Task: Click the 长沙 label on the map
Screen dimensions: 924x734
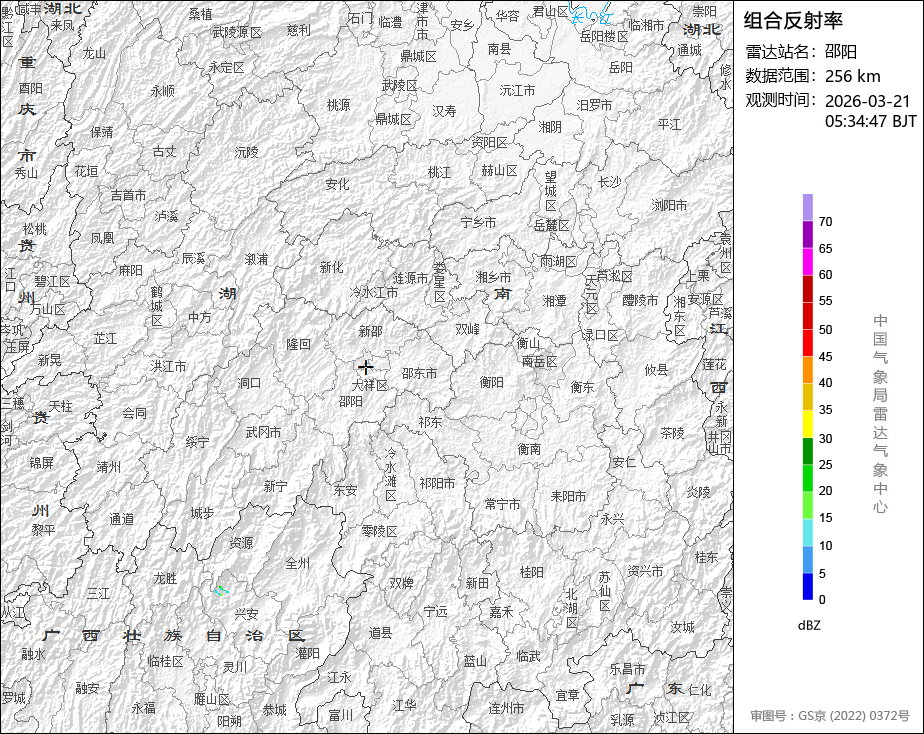Action: [609, 182]
